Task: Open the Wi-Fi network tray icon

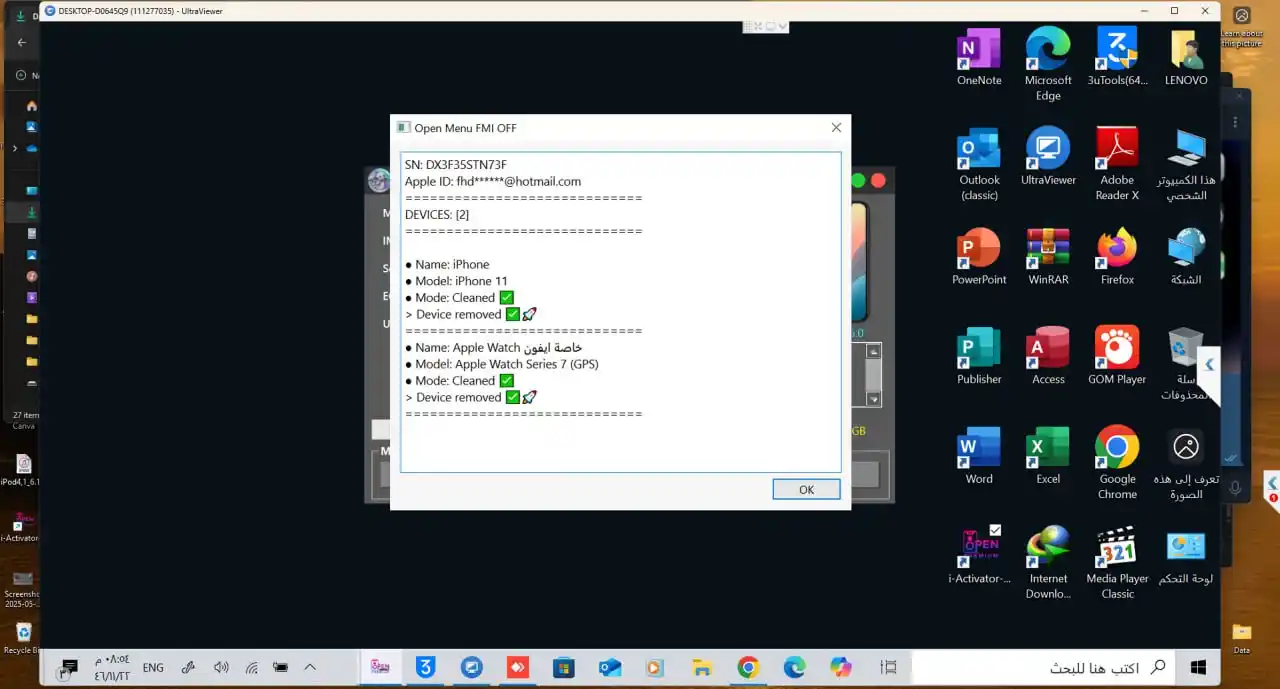Action: point(252,667)
